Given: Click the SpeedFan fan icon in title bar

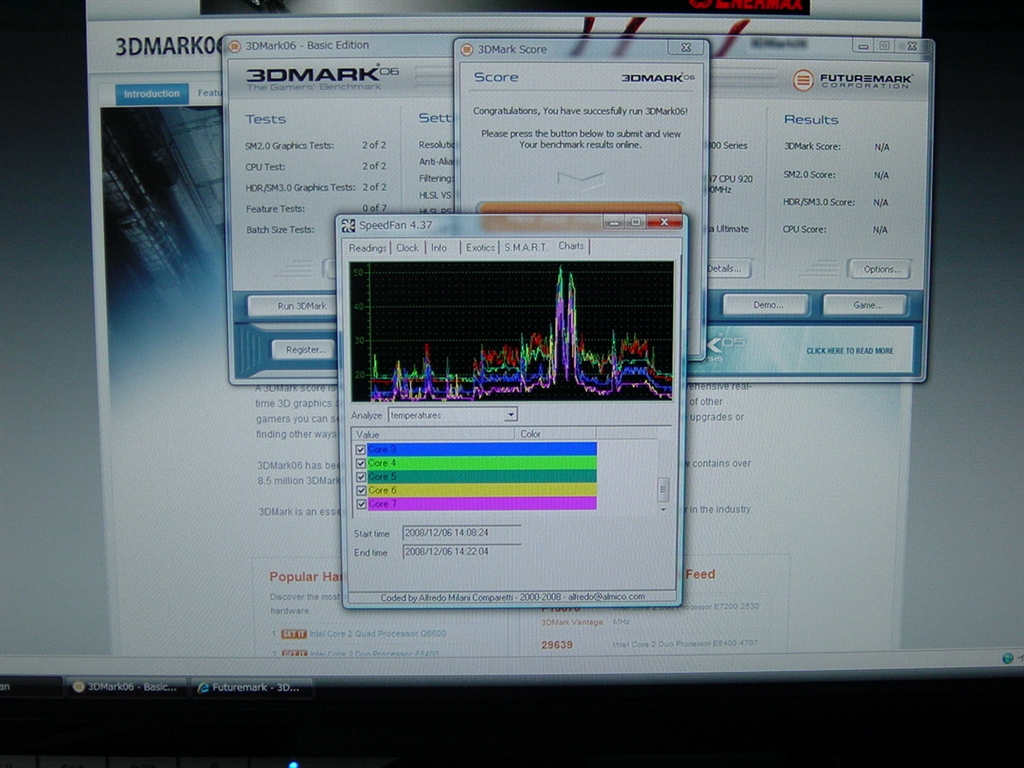Looking at the screenshot, I should click(349, 225).
